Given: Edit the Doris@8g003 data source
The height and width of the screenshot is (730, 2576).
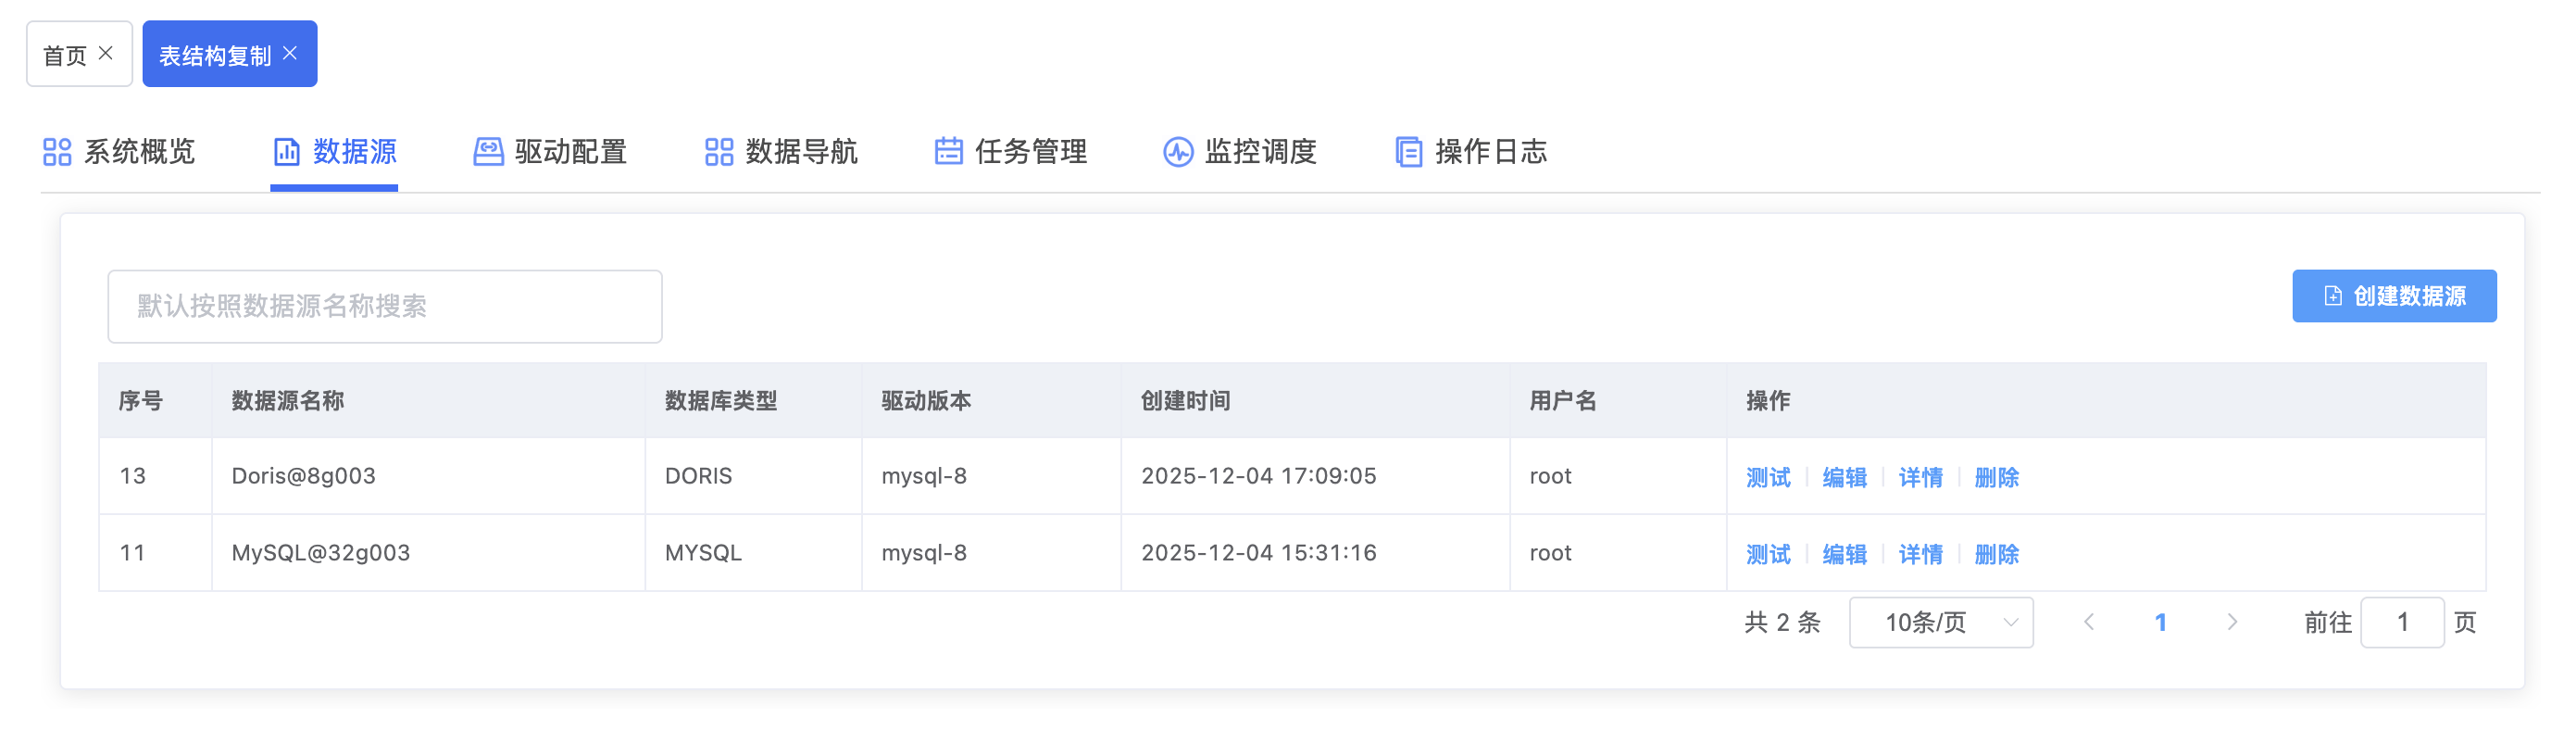Looking at the screenshot, I should (x=1843, y=477).
